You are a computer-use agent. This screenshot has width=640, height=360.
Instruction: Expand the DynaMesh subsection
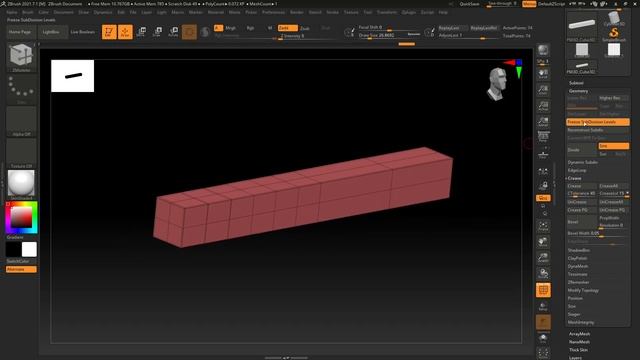[578, 266]
